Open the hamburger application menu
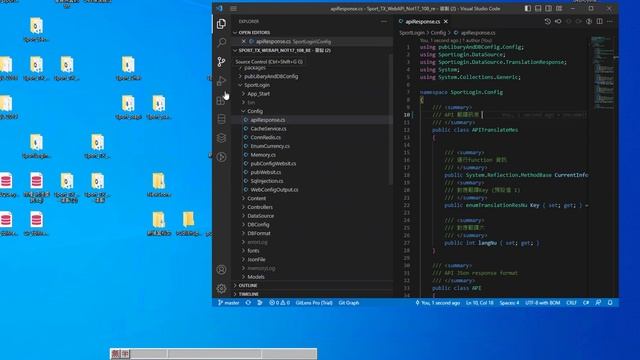Screen dimensions: 640x360 [233, 8]
